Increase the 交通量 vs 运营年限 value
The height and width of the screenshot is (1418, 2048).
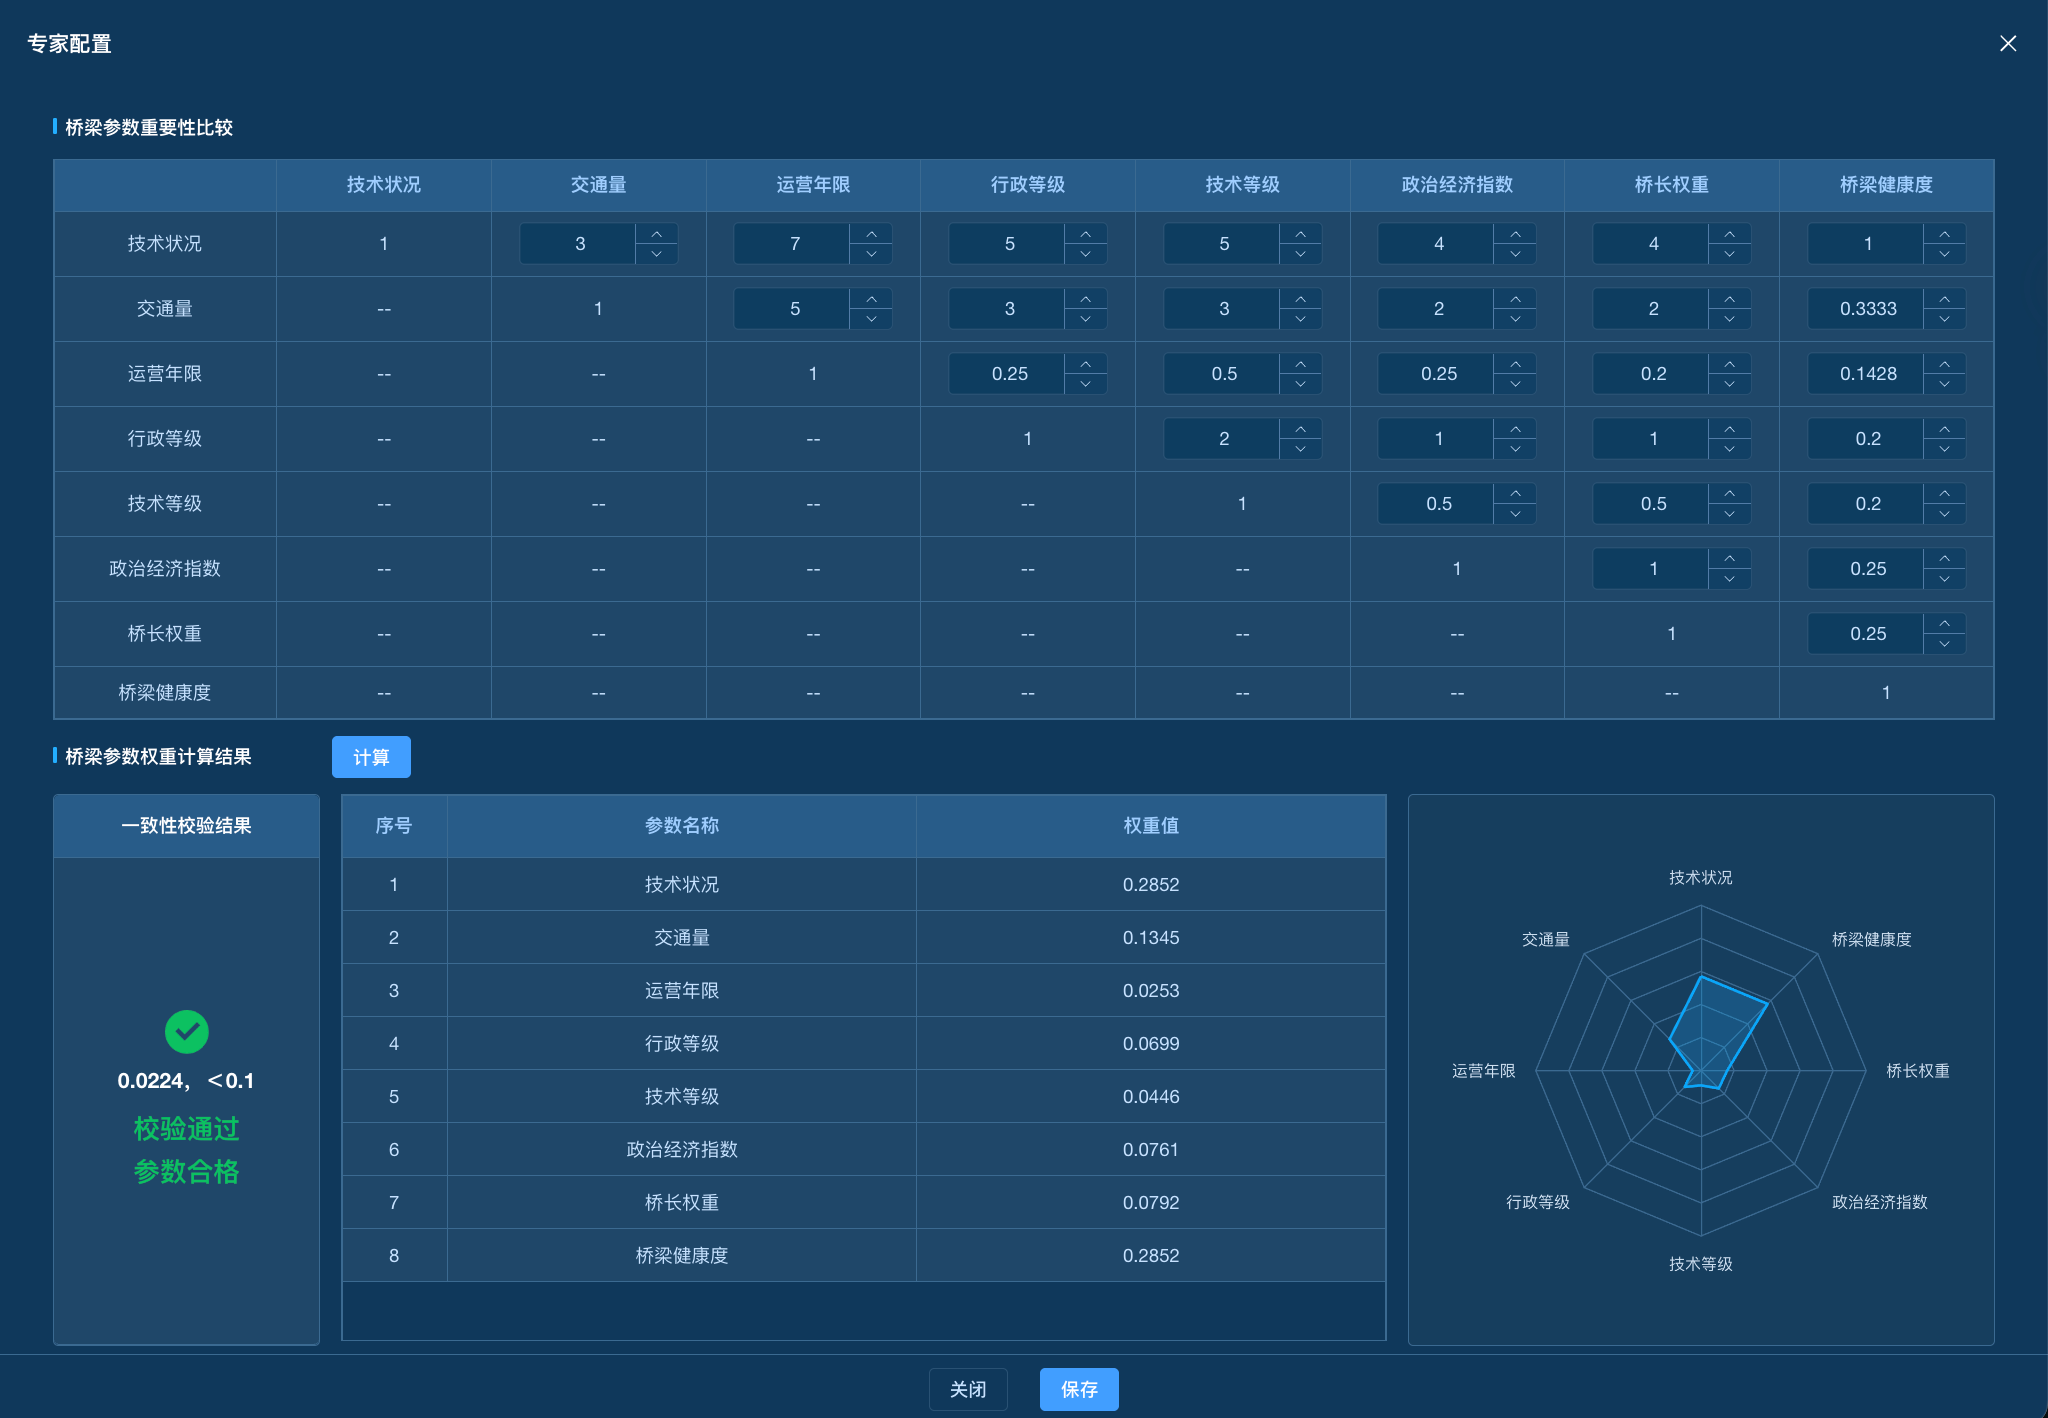pos(871,299)
